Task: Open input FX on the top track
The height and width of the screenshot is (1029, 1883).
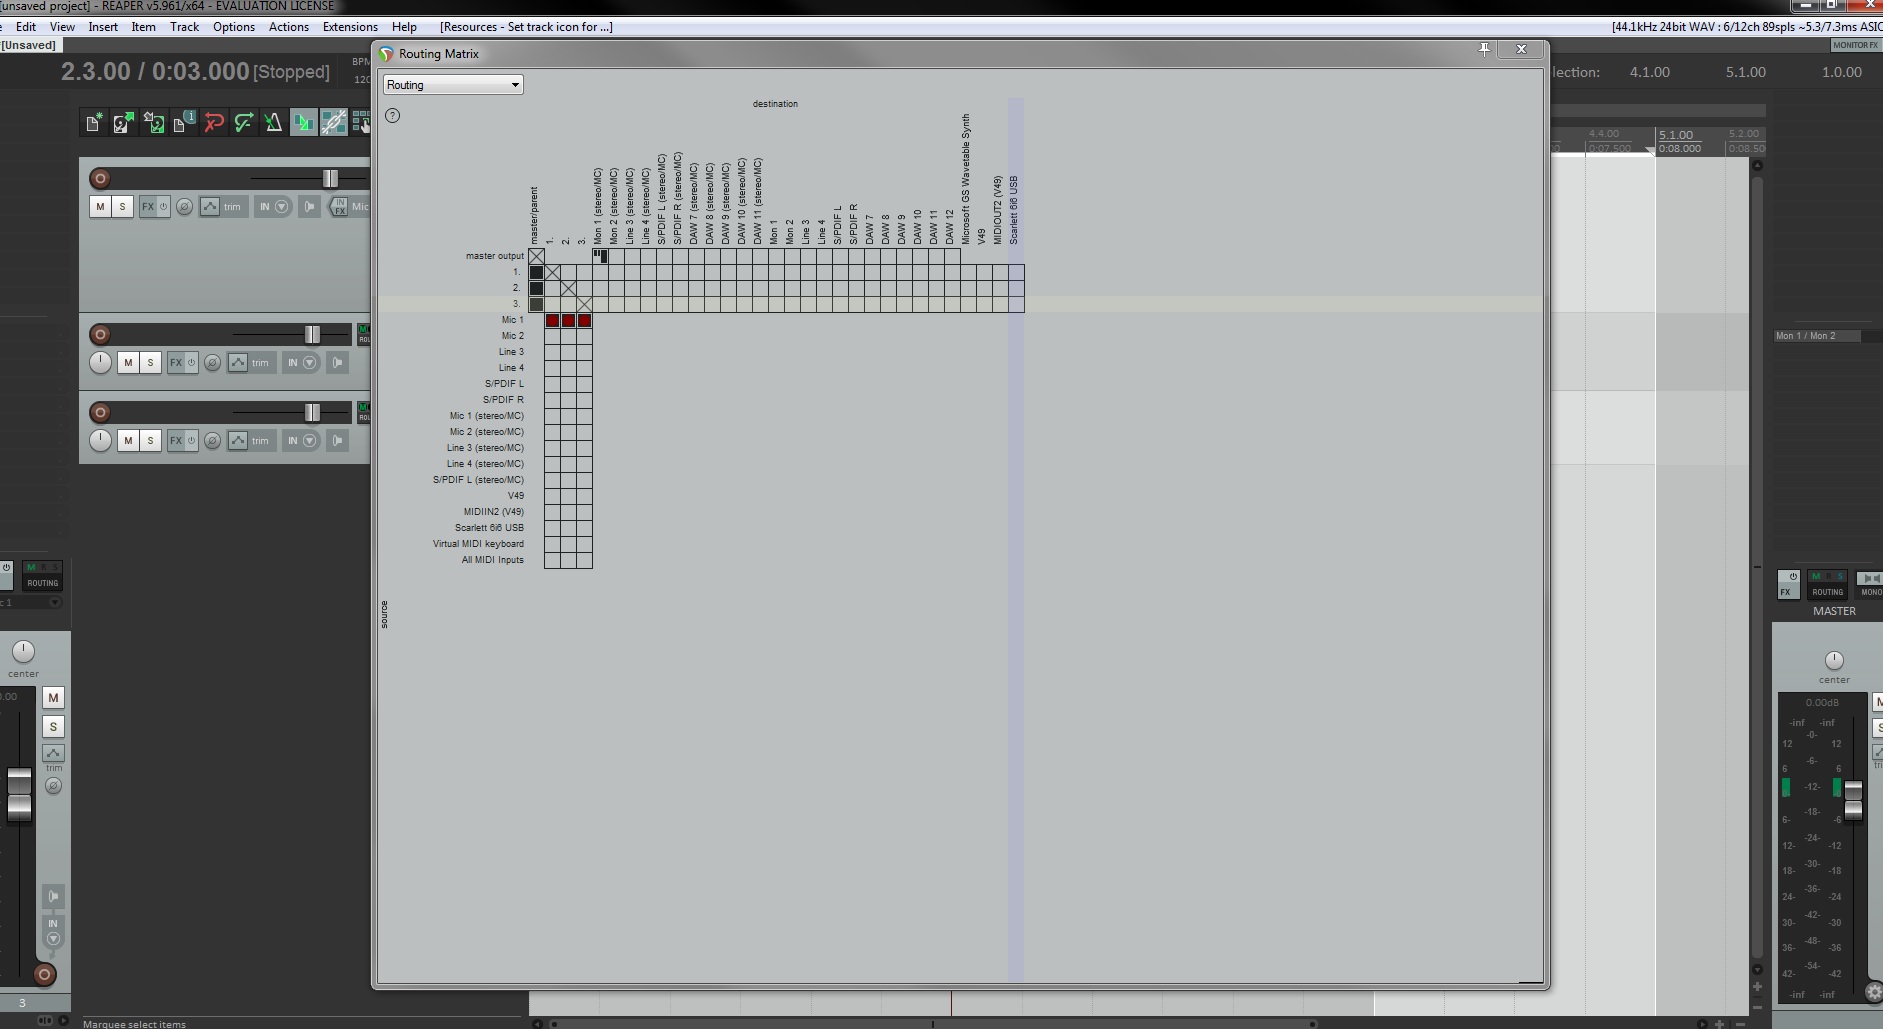Action: click(339, 207)
